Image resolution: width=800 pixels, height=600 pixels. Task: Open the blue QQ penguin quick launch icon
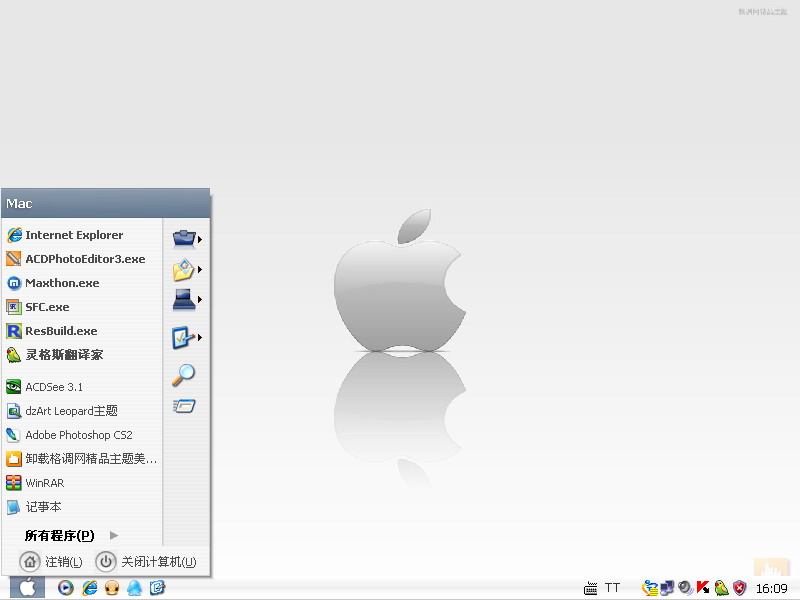point(134,588)
